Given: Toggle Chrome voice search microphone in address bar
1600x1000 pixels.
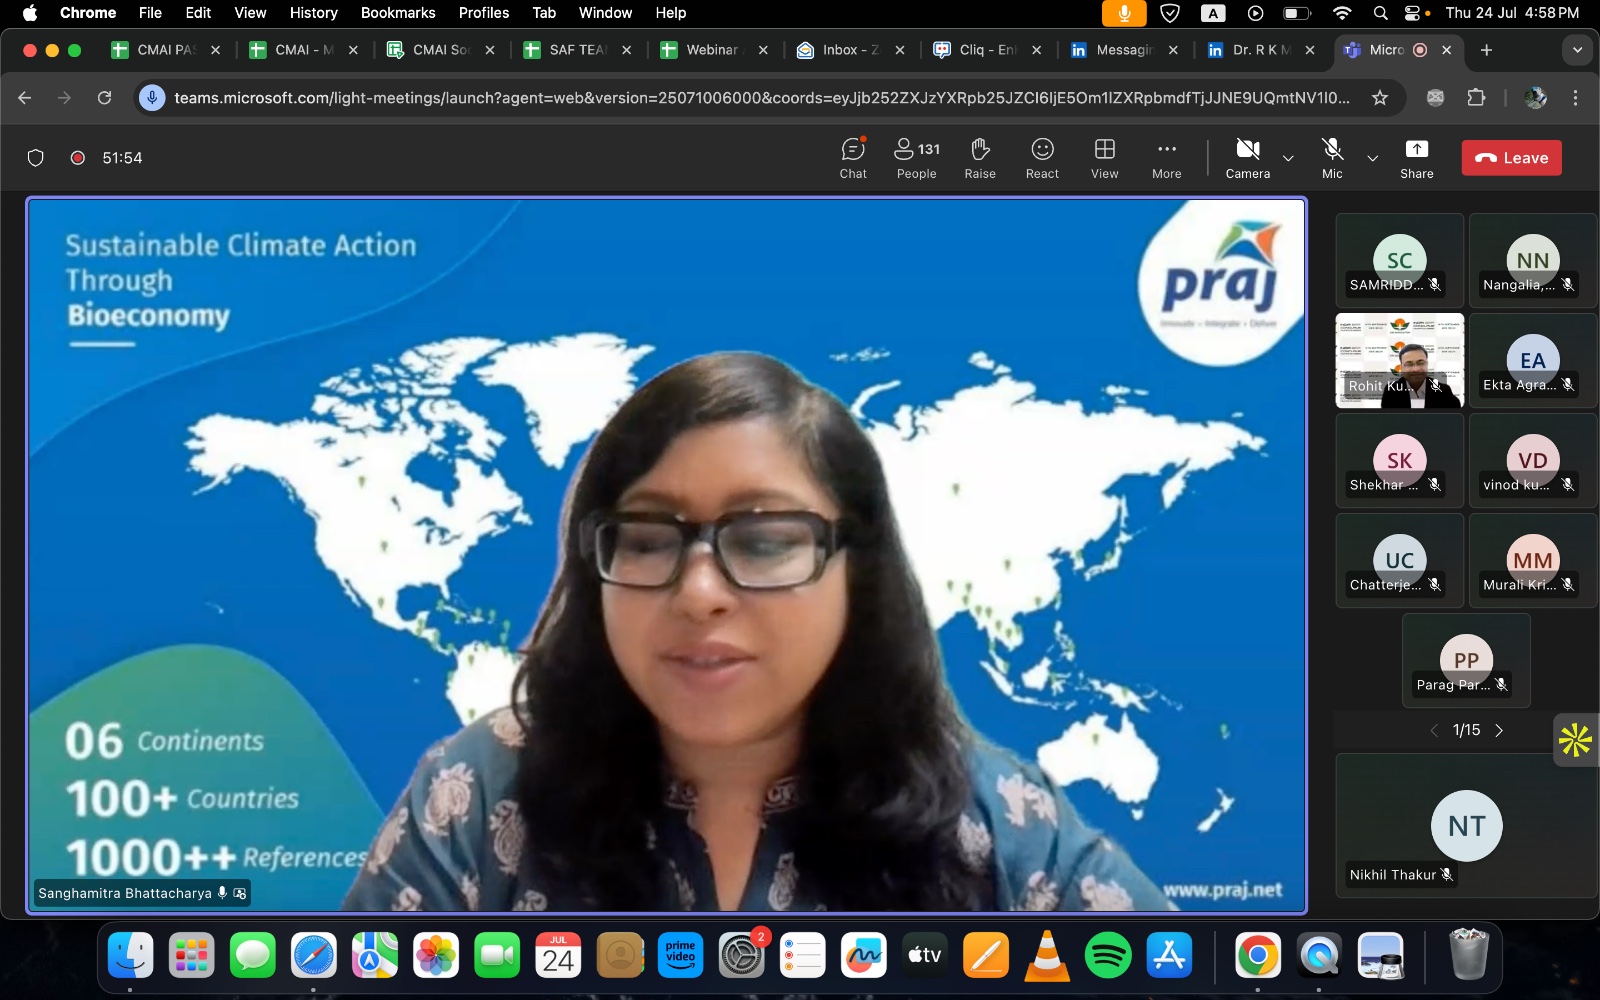Looking at the screenshot, I should [x=152, y=97].
